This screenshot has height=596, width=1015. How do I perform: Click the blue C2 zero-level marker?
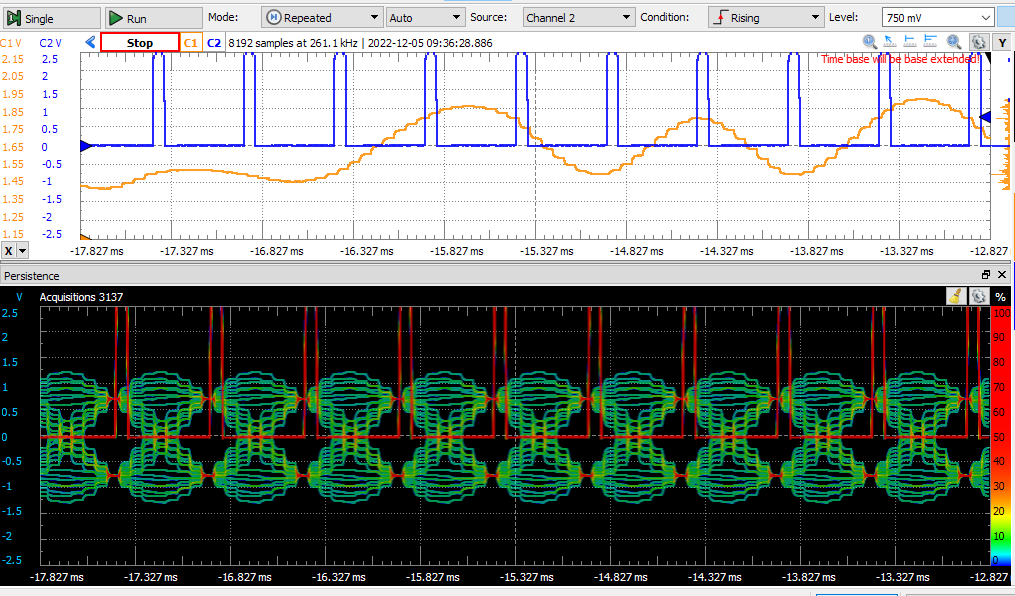(x=86, y=146)
